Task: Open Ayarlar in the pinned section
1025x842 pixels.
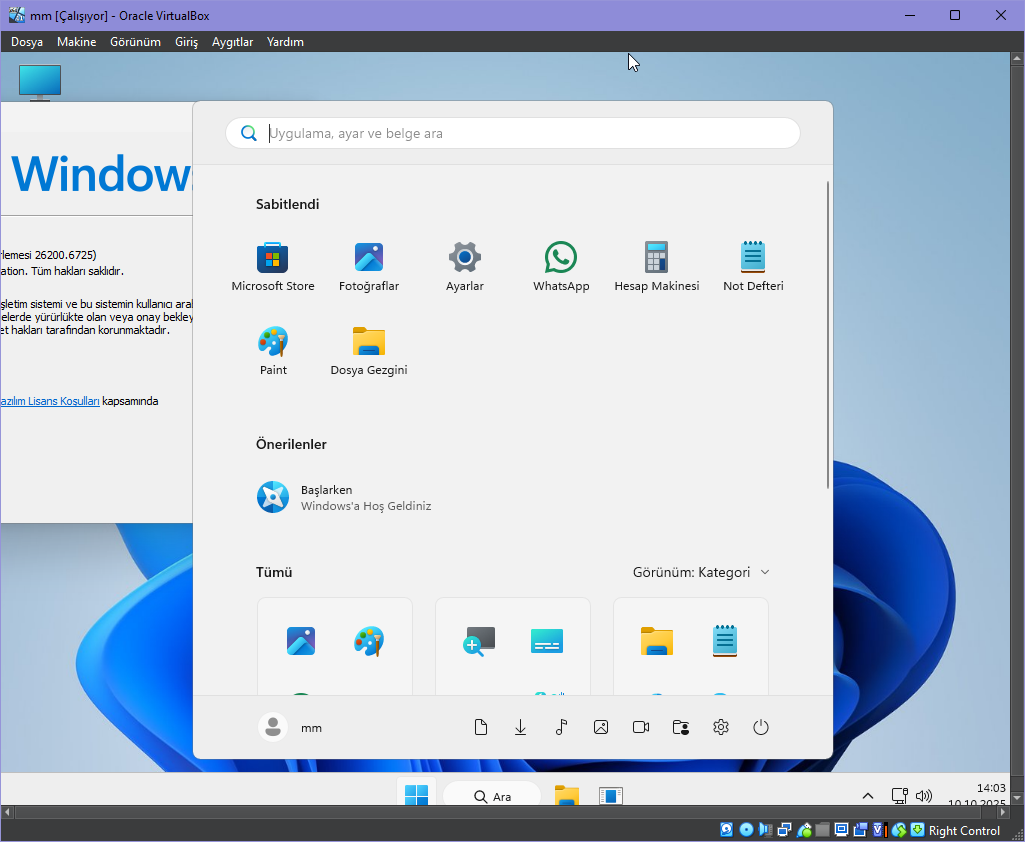Action: [x=465, y=266]
